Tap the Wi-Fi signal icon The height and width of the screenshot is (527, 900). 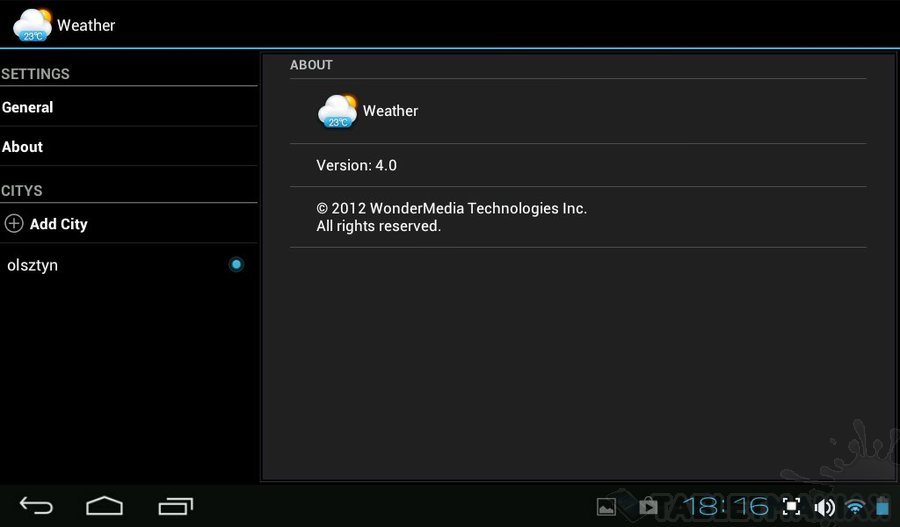[855, 507]
